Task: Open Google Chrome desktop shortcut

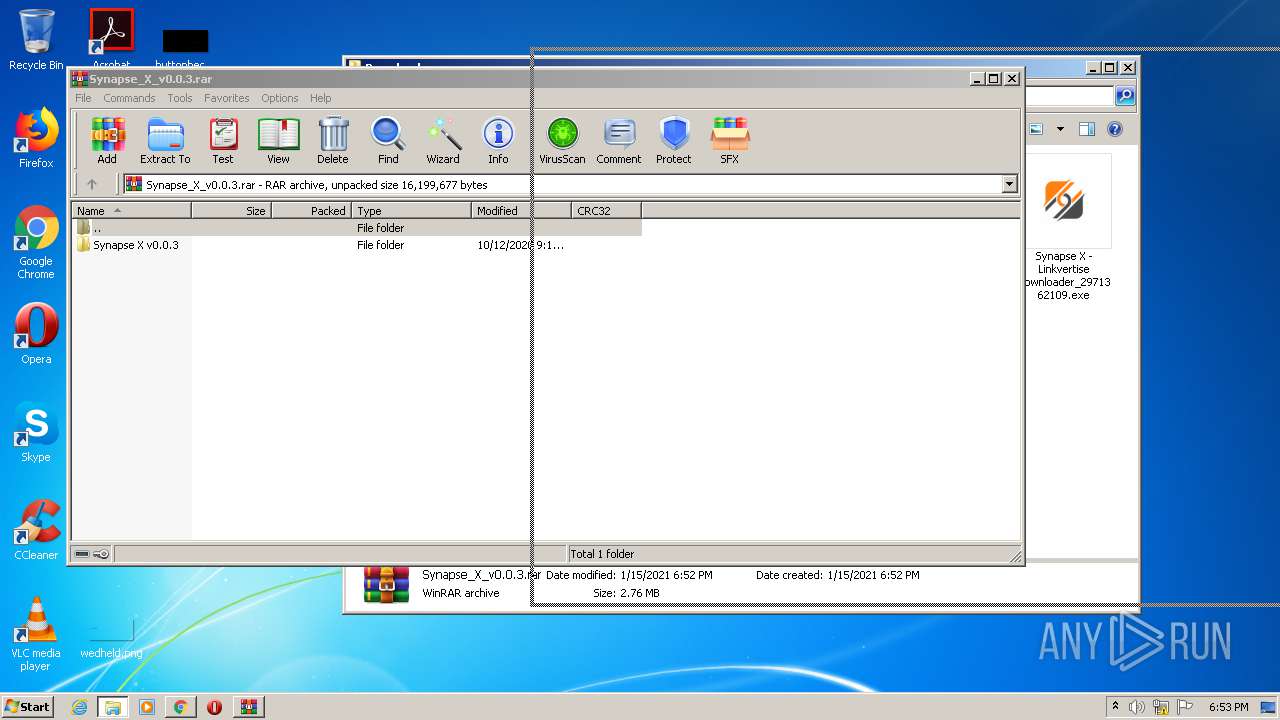Action: coord(36,243)
